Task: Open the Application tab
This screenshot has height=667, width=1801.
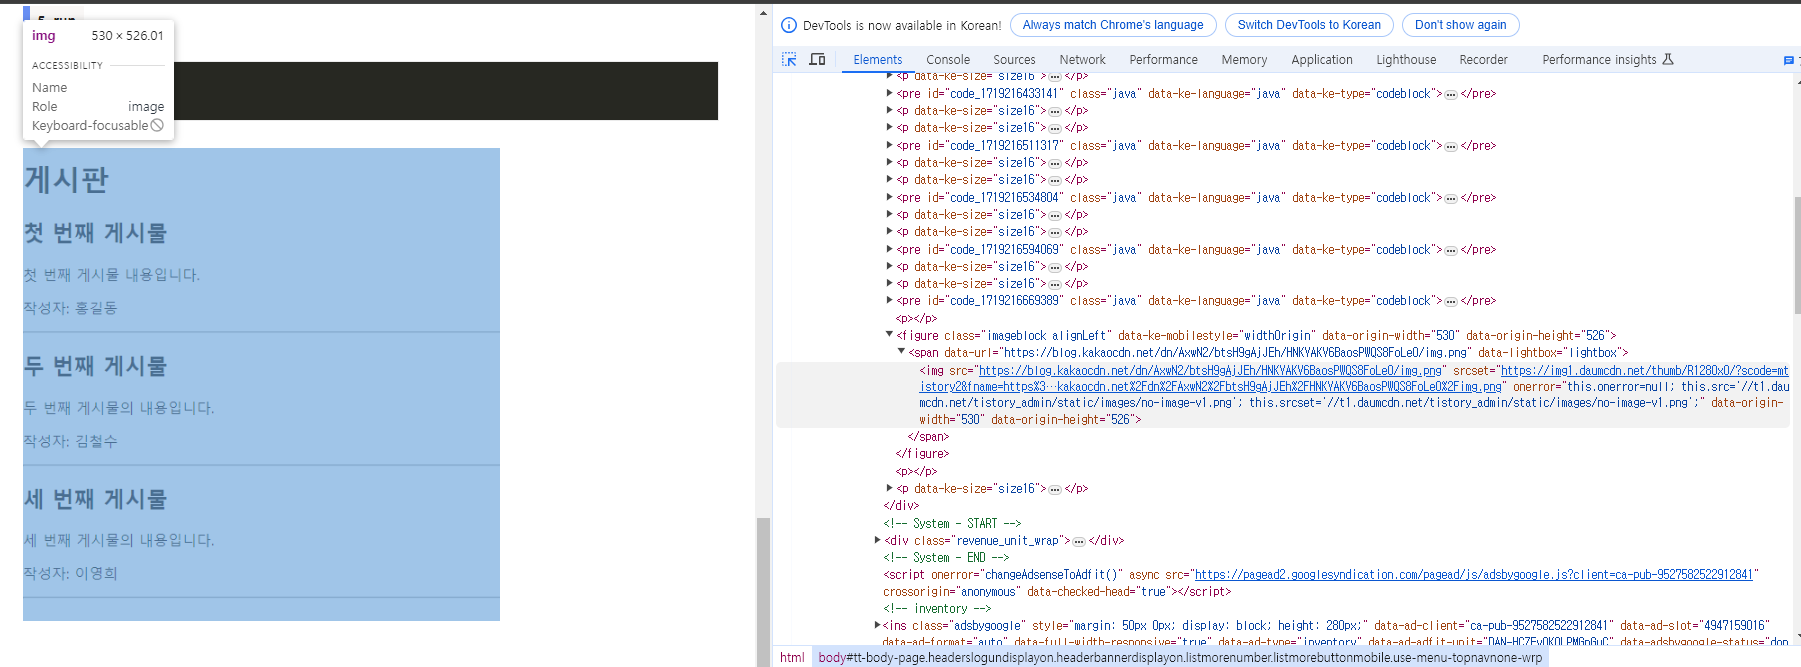Action: click(x=1321, y=60)
